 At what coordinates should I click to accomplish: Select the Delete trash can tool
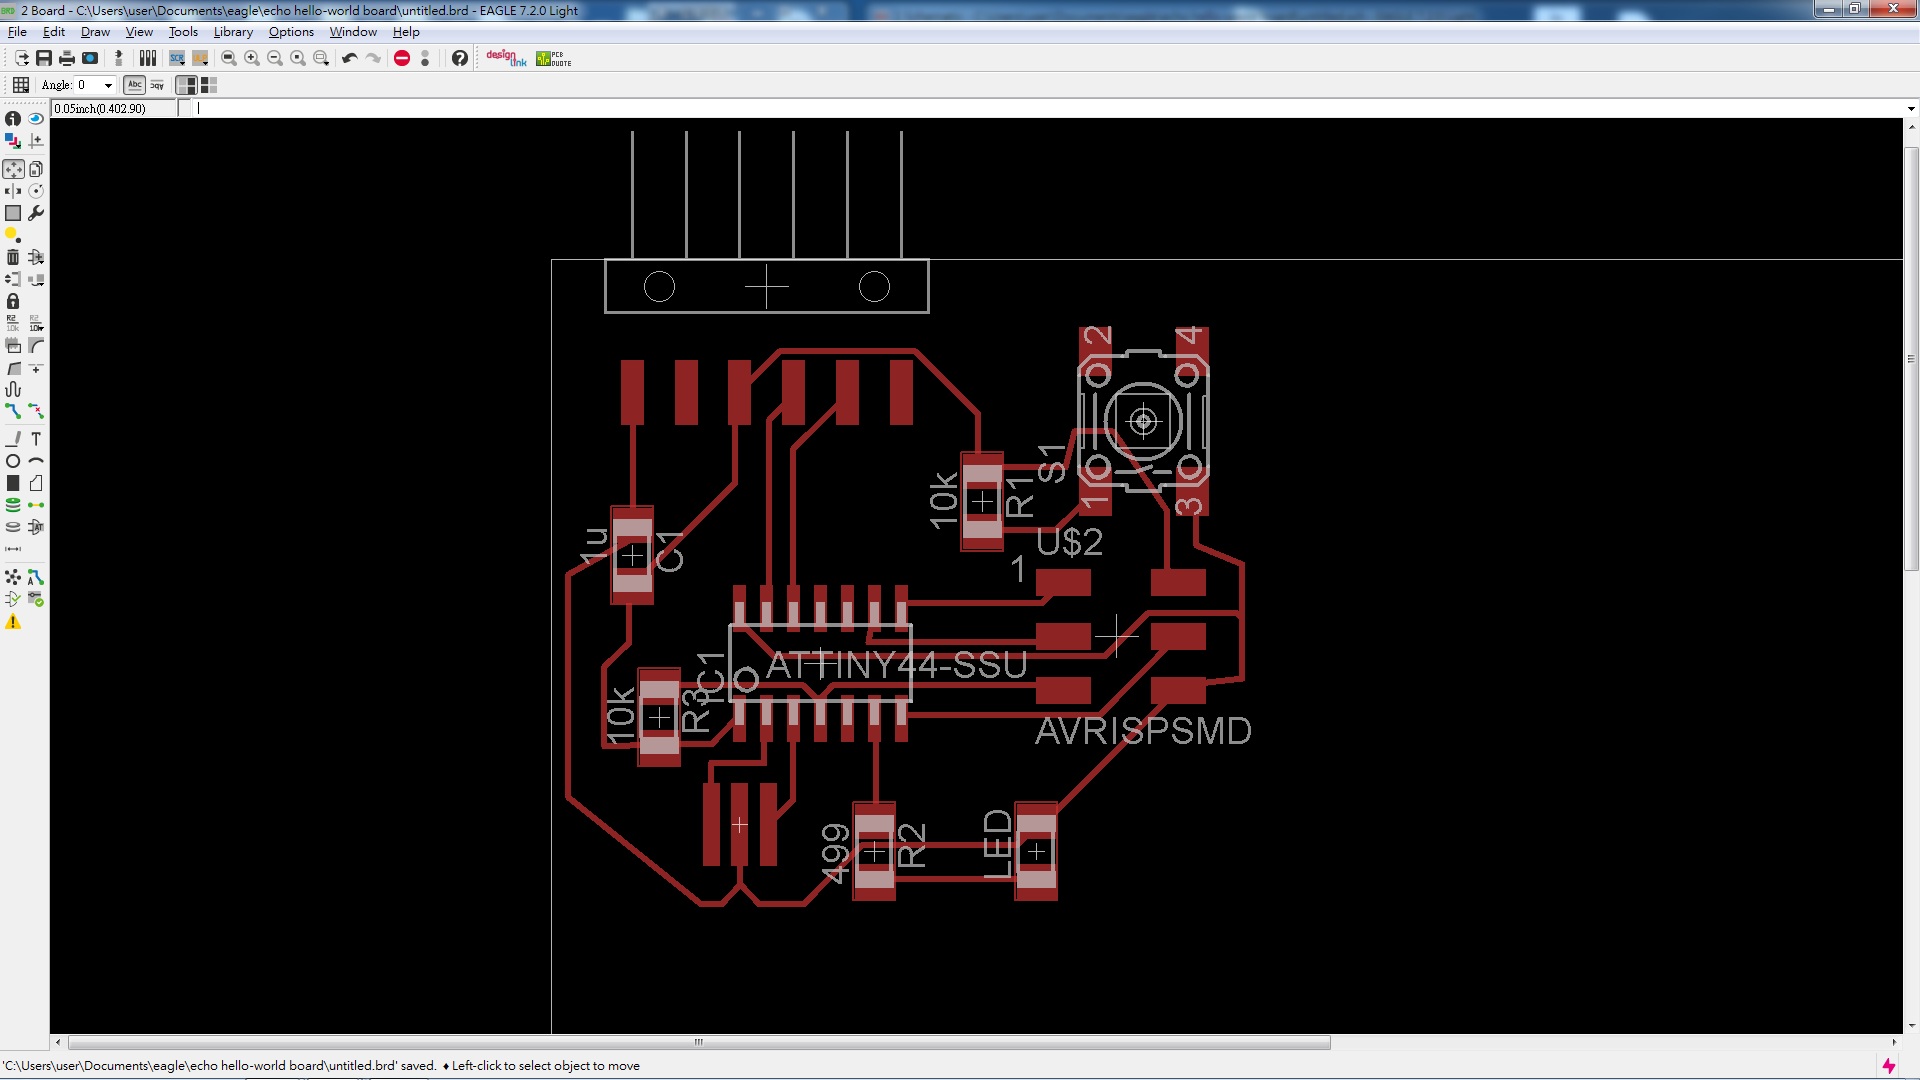coord(13,257)
